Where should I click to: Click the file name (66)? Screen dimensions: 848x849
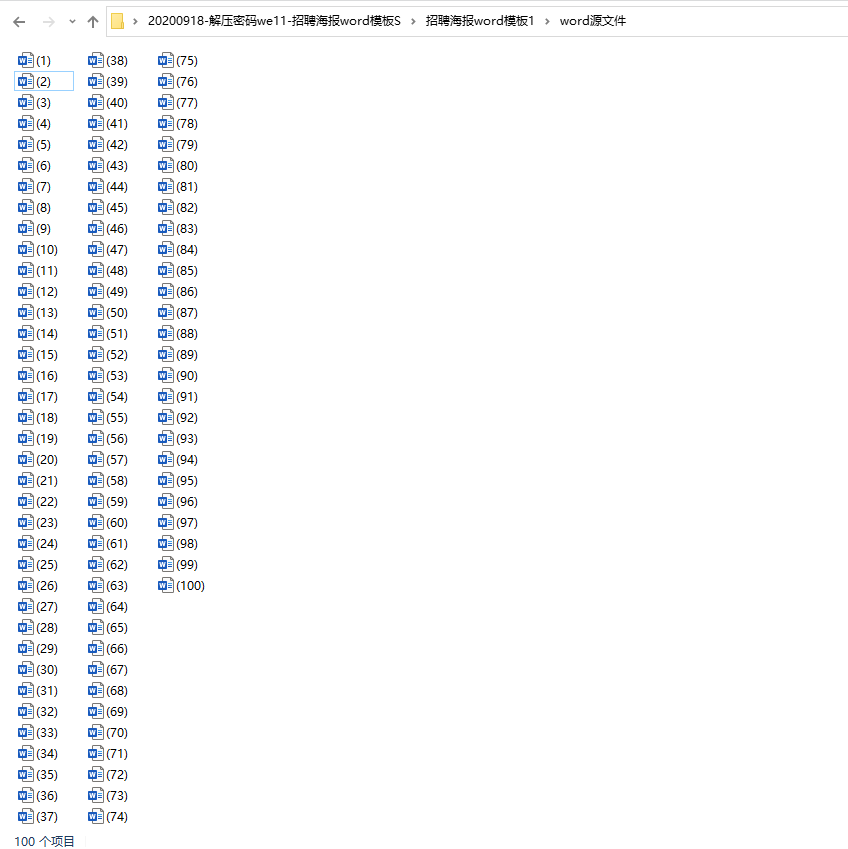[117, 649]
